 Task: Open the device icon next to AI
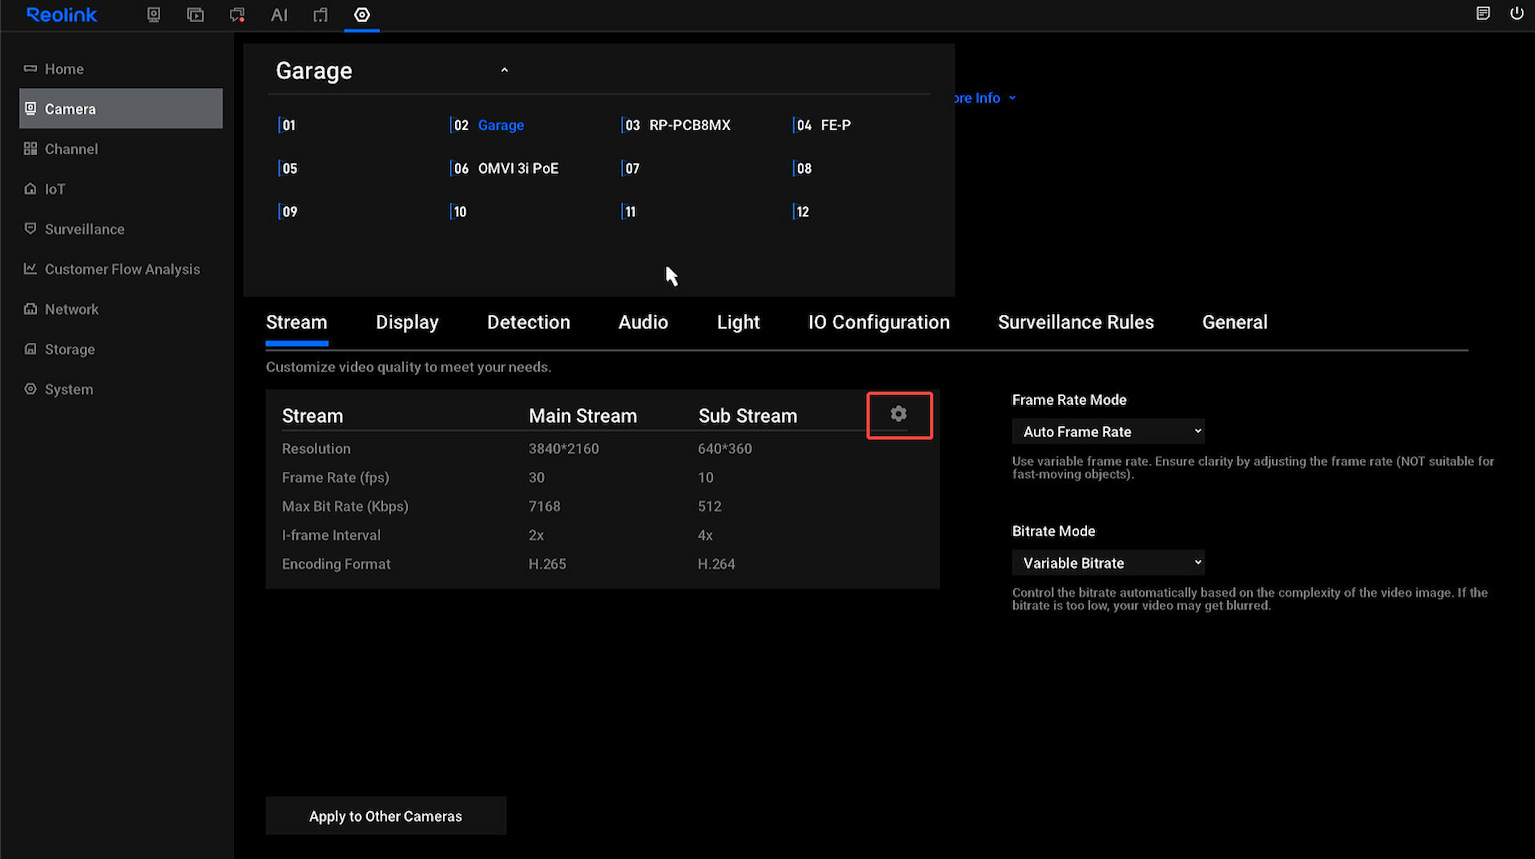[320, 15]
